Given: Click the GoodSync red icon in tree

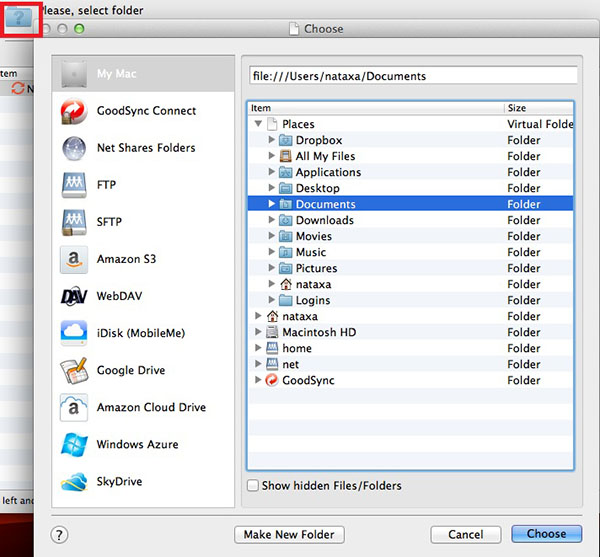Looking at the screenshot, I should [x=272, y=380].
